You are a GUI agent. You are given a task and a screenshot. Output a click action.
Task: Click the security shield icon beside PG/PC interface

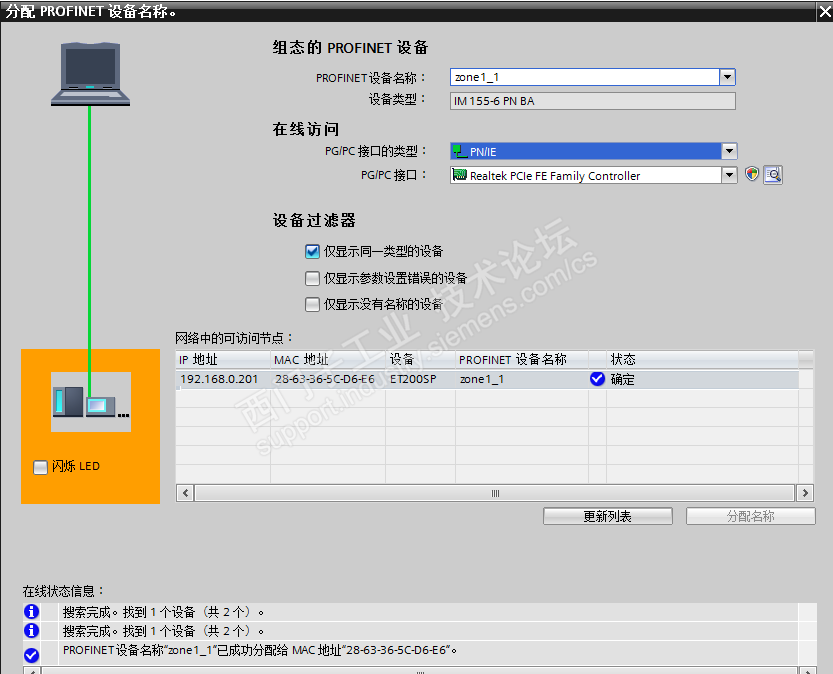pyautogui.click(x=752, y=174)
